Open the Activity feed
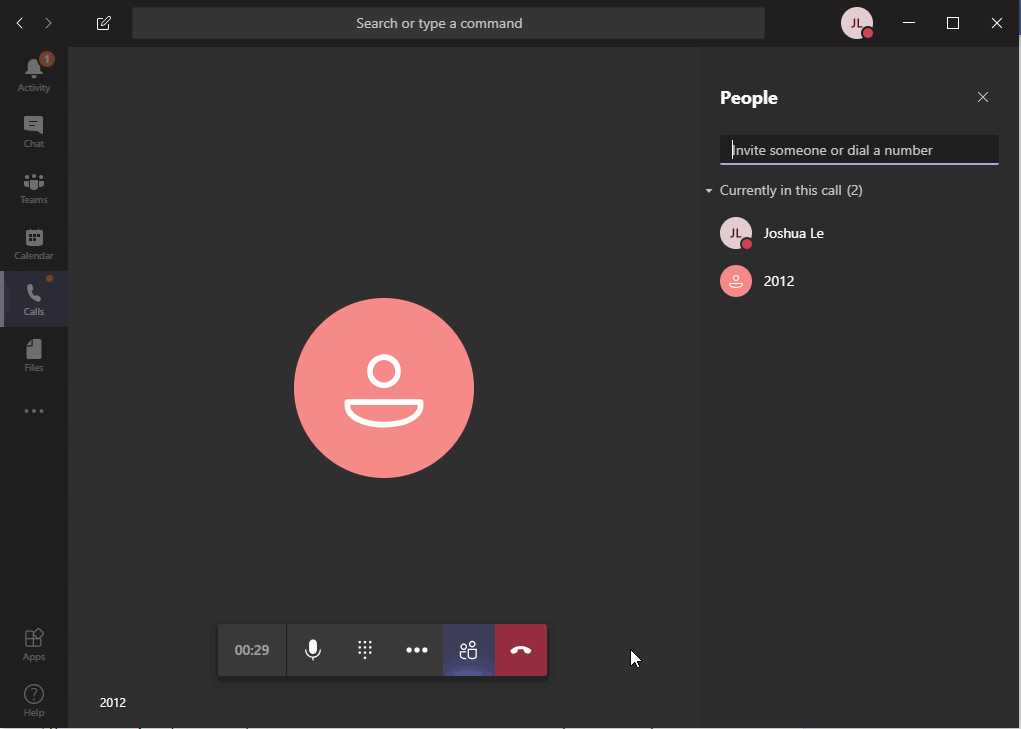Screen dimensions: 1021x729 34,74
